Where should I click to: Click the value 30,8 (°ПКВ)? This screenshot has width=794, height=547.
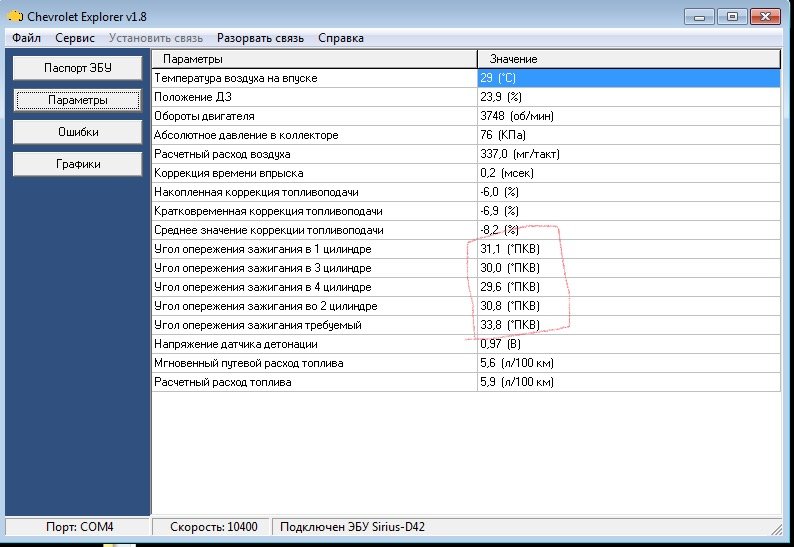pos(510,306)
